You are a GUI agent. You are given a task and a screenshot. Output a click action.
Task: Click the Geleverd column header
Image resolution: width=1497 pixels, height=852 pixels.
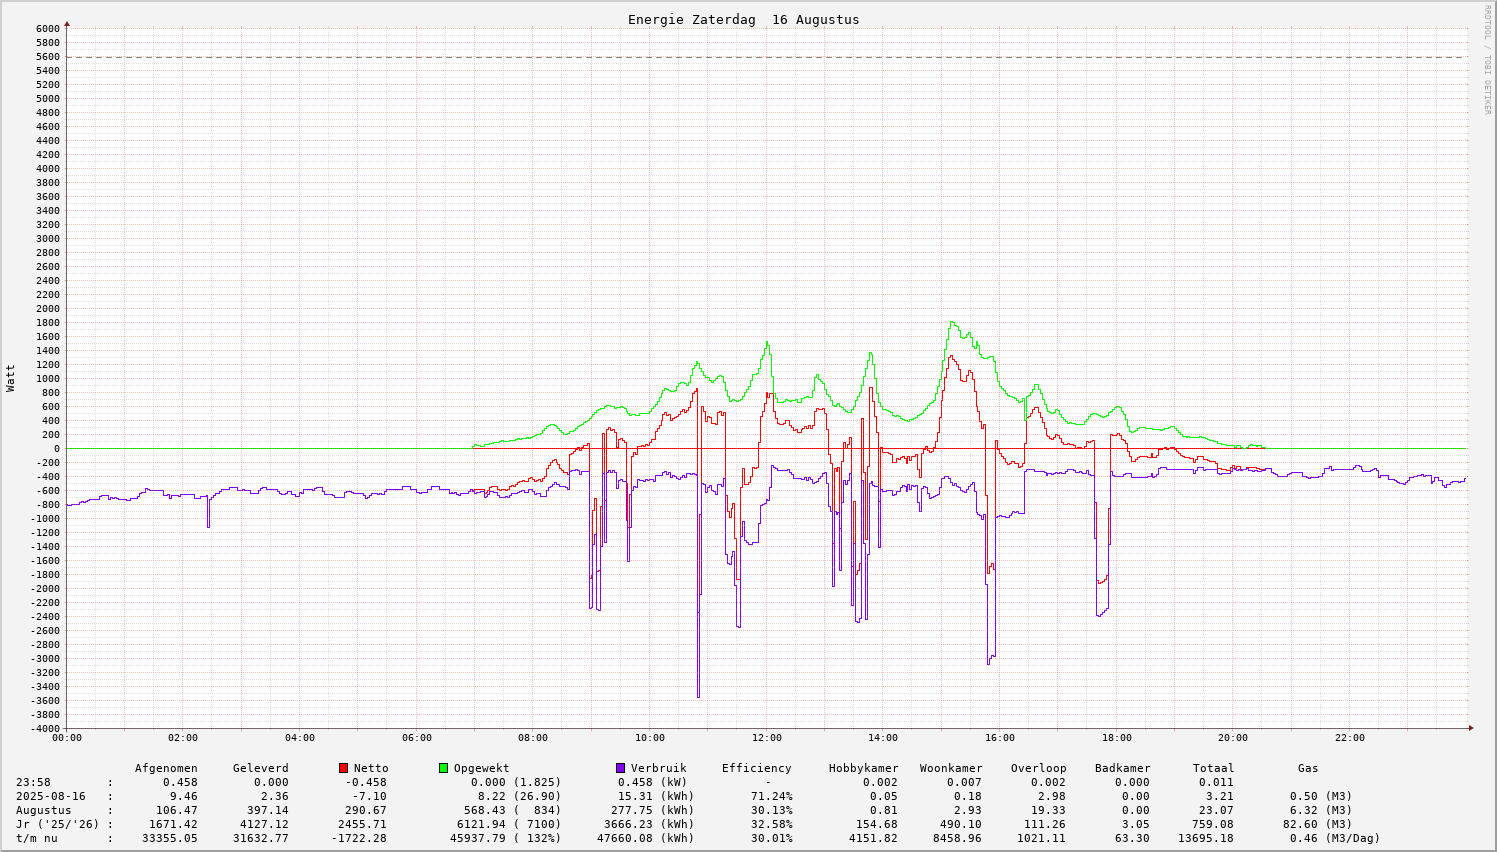pyautogui.click(x=260, y=768)
